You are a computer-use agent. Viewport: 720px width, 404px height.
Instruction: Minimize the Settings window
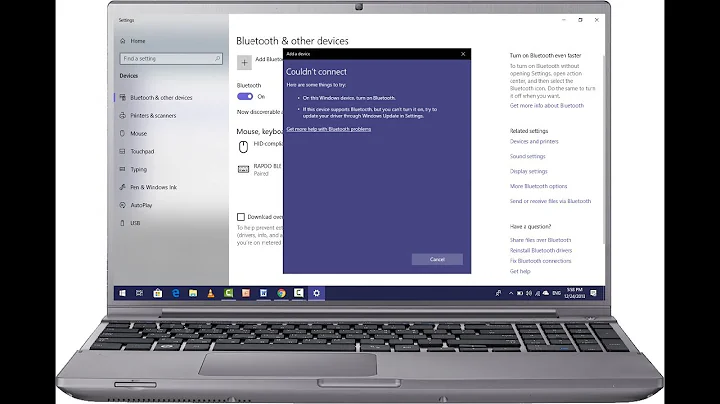[x=564, y=20]
